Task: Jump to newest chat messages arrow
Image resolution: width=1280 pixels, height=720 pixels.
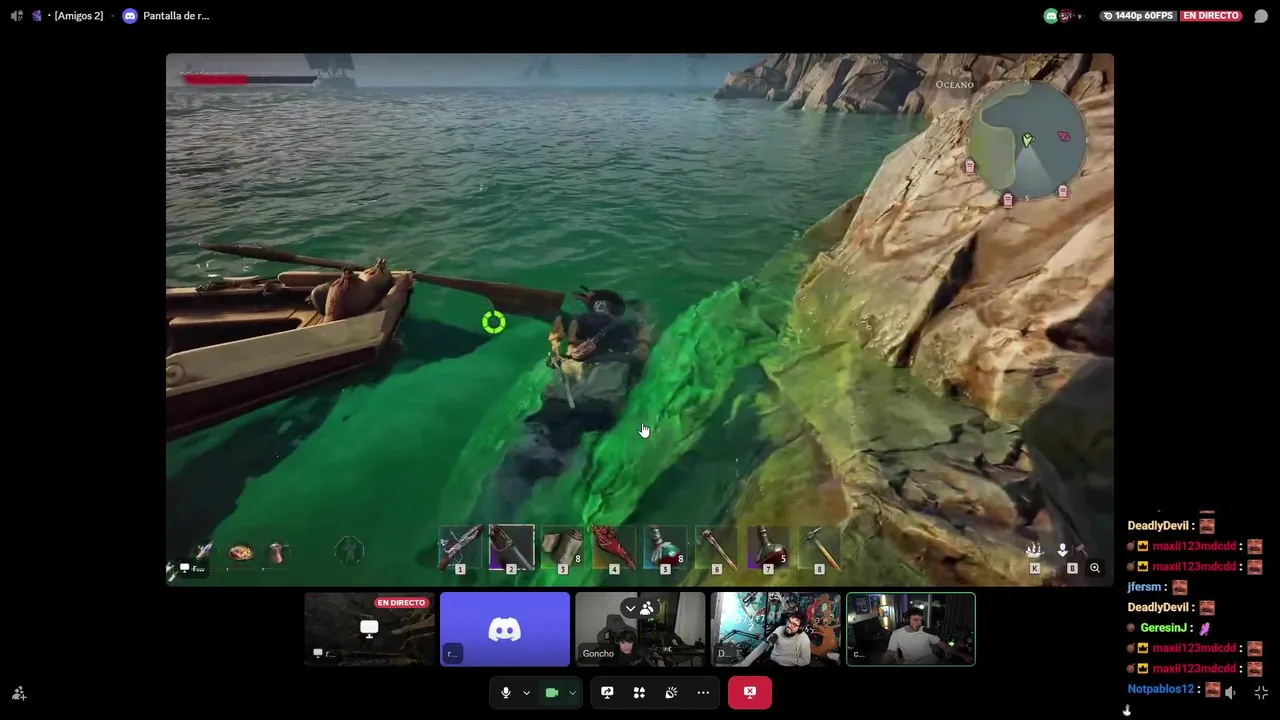Action: click(x=1127, y=710)
